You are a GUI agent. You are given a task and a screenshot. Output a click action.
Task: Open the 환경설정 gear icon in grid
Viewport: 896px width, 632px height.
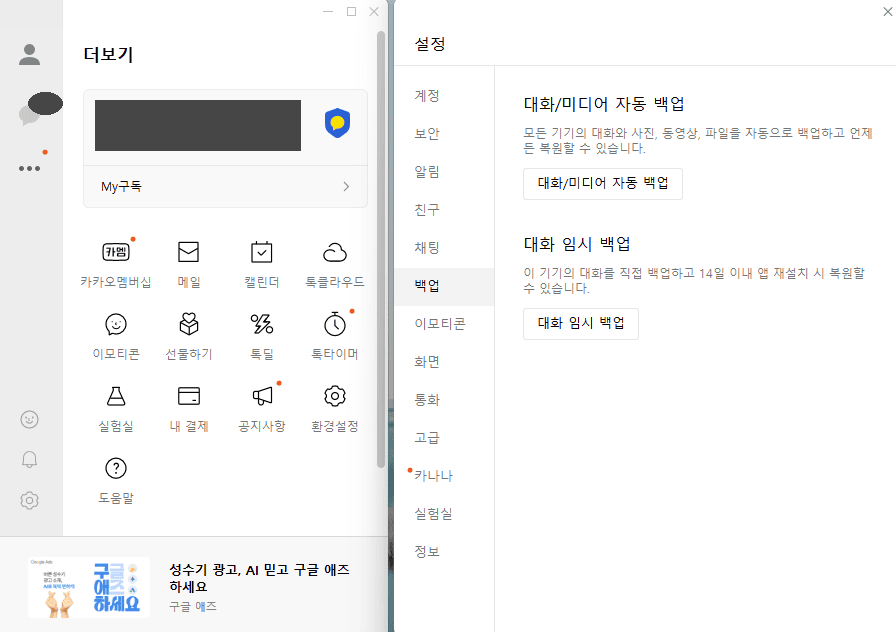coord(335,396)
